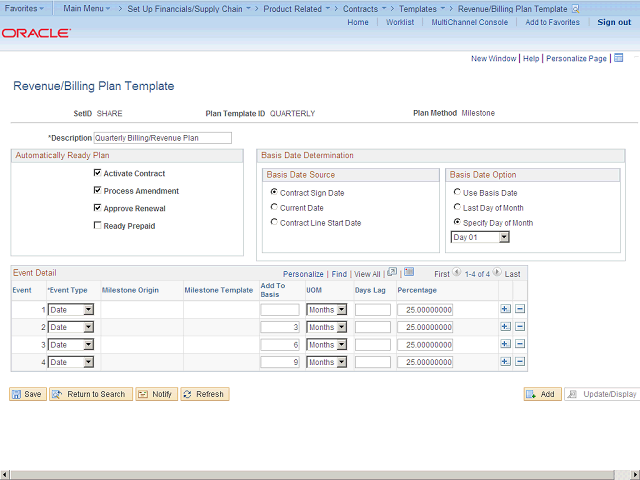Screen dimensions: 640x480
Task: Add a new row after event 1
Action: click(x=504, y=310)
